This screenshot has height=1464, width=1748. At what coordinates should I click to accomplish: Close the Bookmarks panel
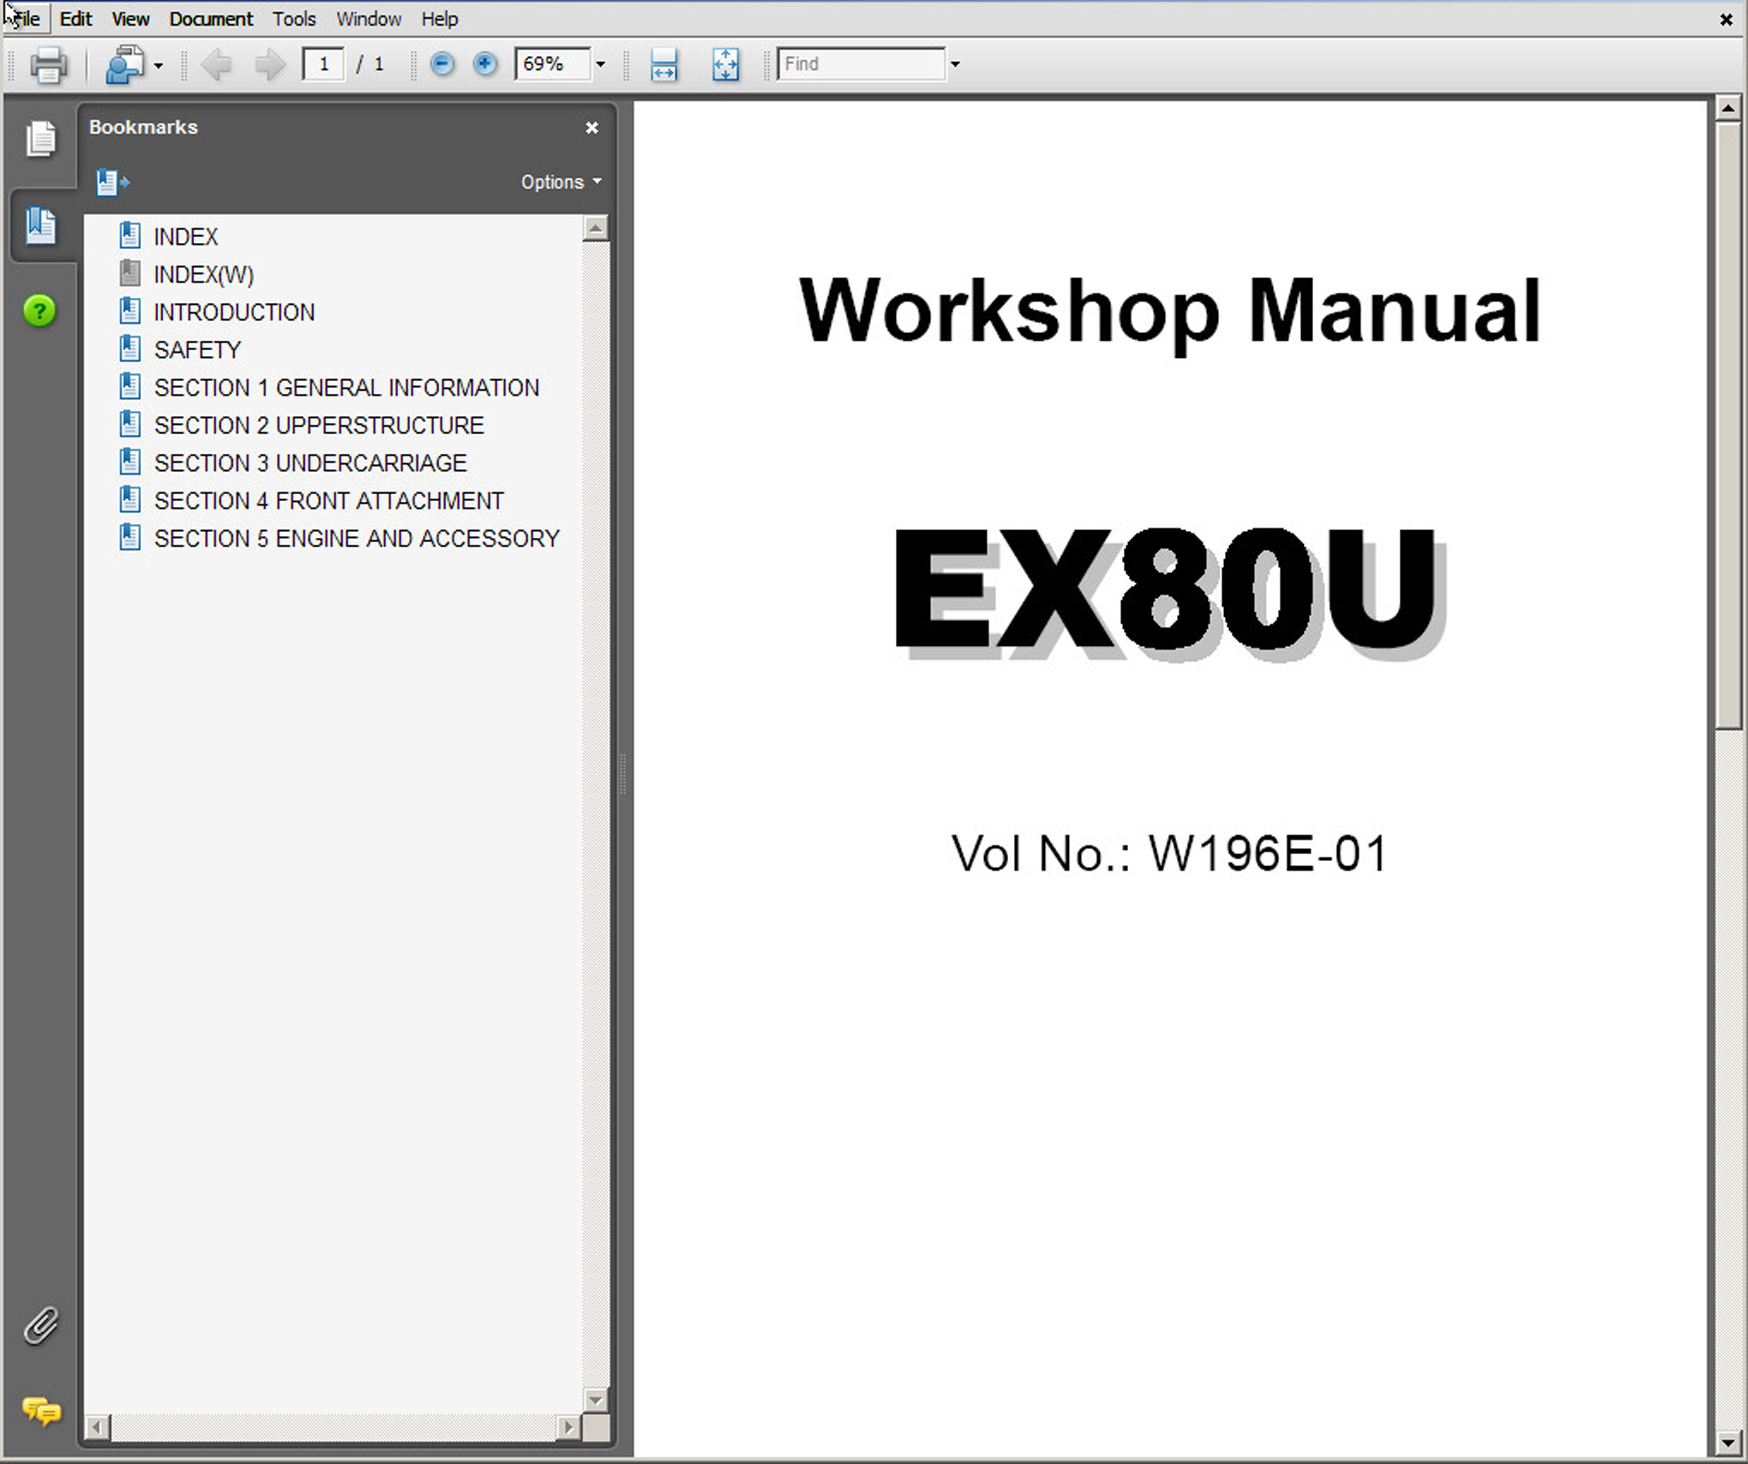coord(592,128)
